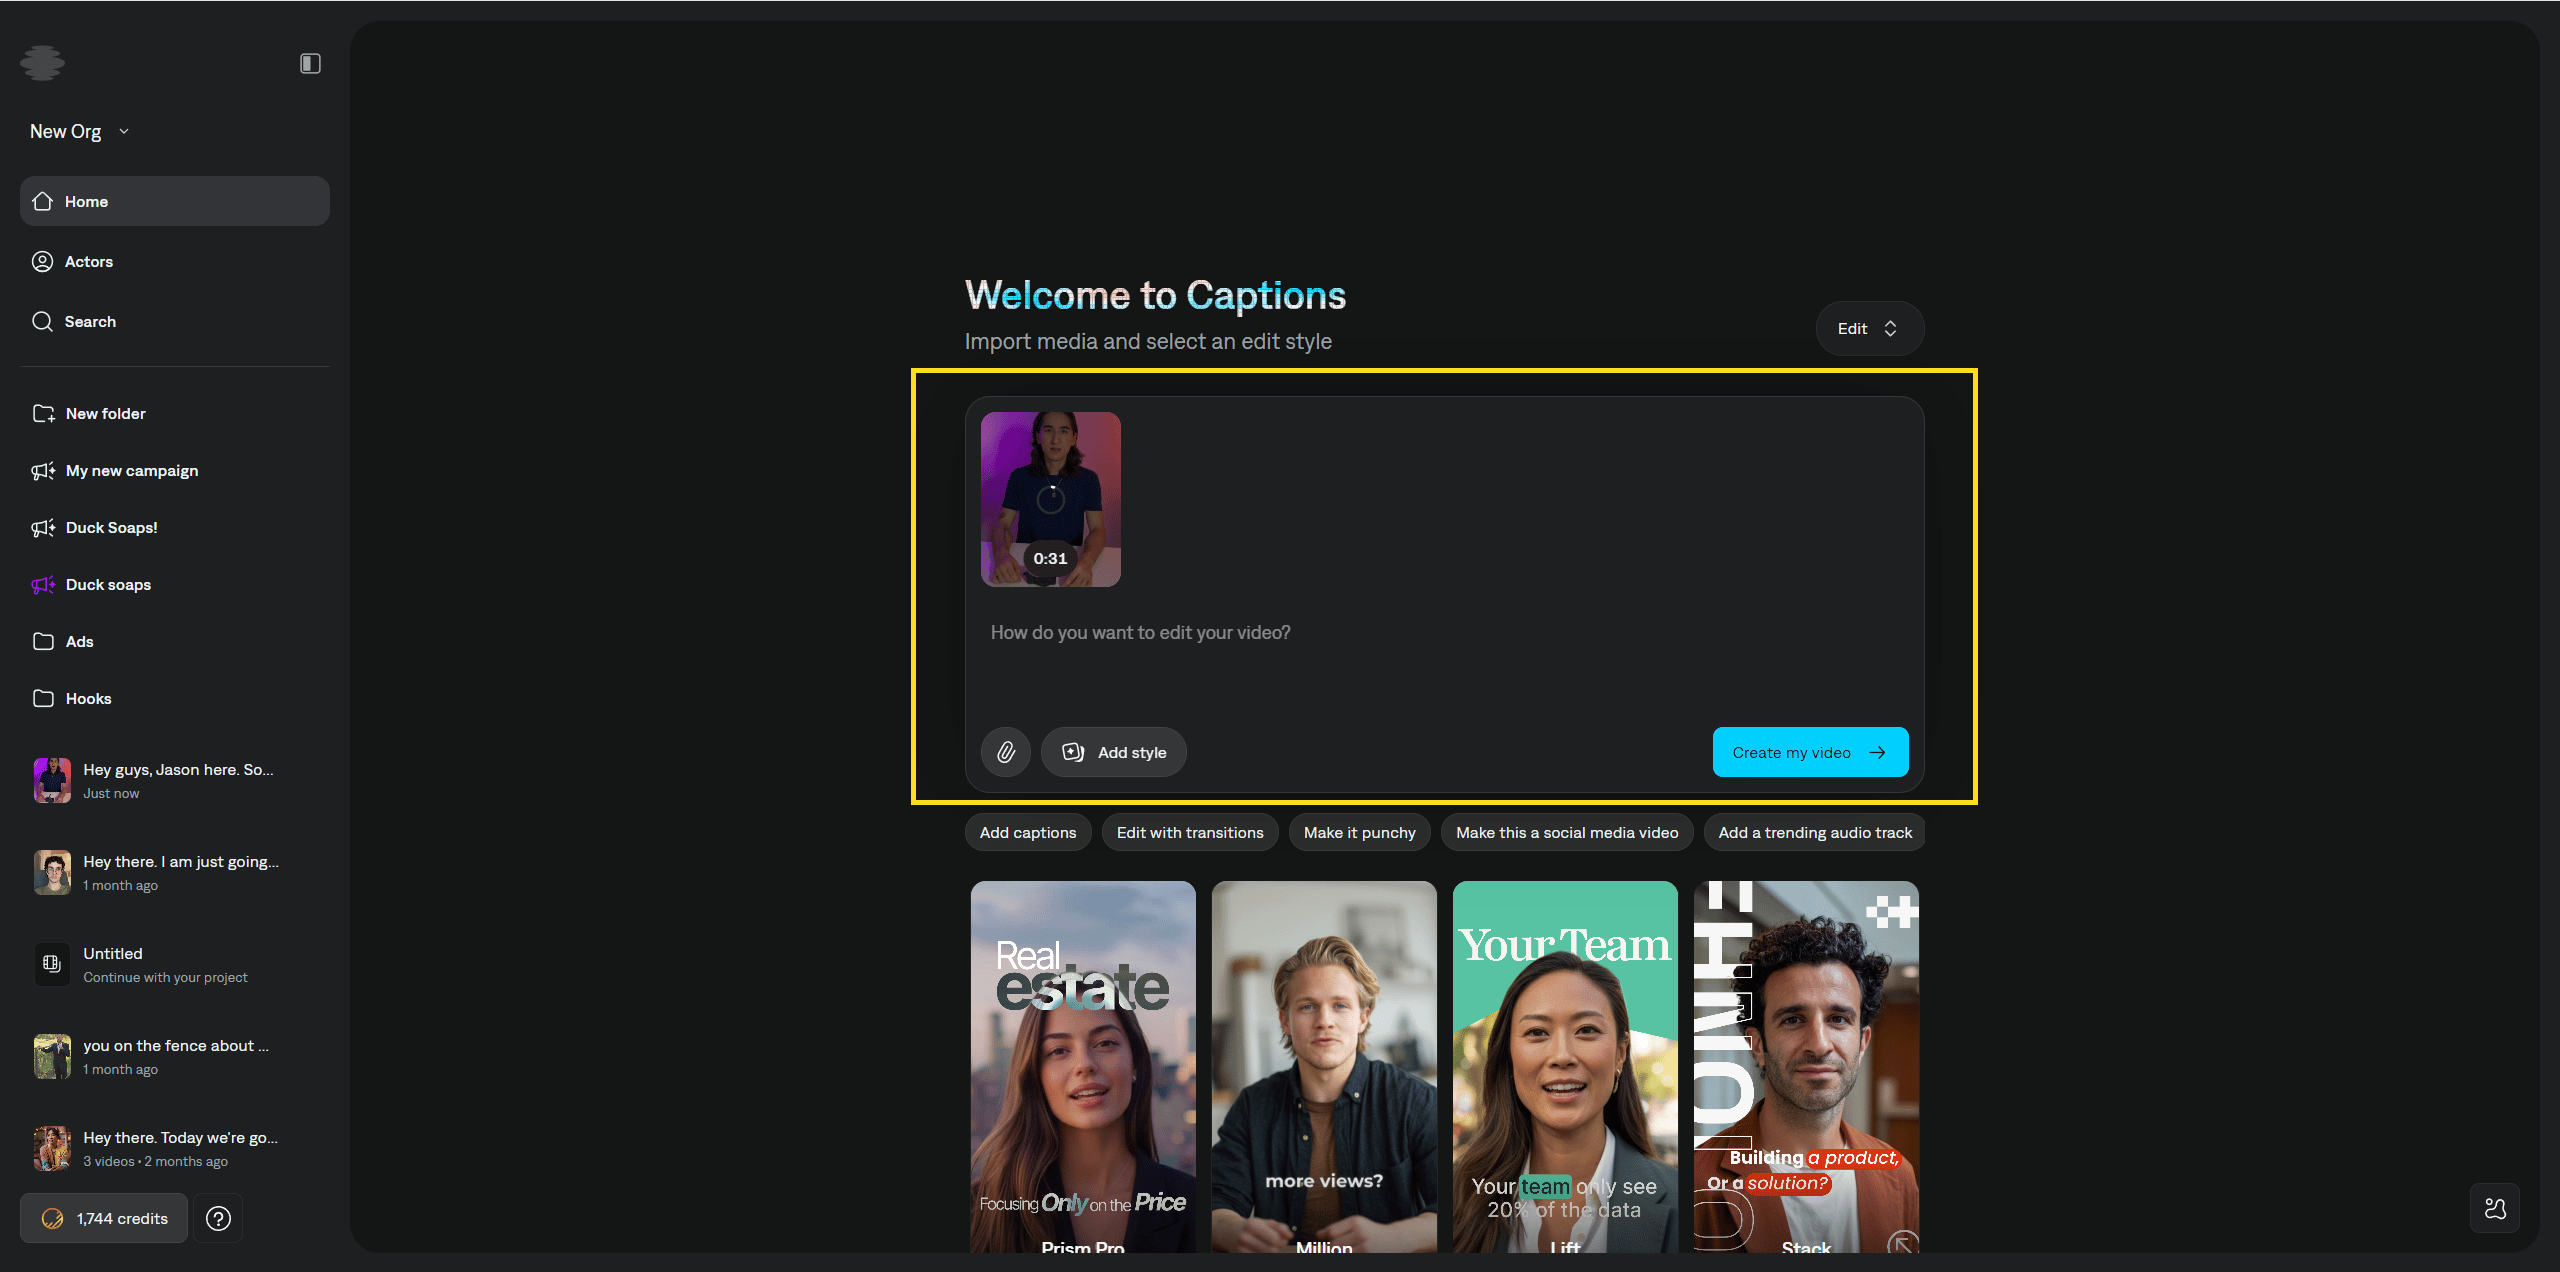Open the Duck Soaps! campaign
The width and height of the screenshot is (2560, 1272).
tap(175, 527)
